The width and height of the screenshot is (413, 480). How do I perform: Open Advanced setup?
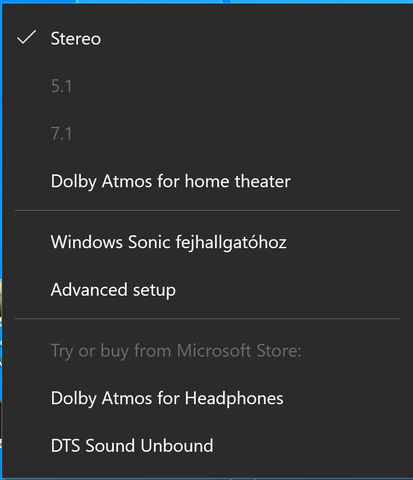tap(207, 290)
